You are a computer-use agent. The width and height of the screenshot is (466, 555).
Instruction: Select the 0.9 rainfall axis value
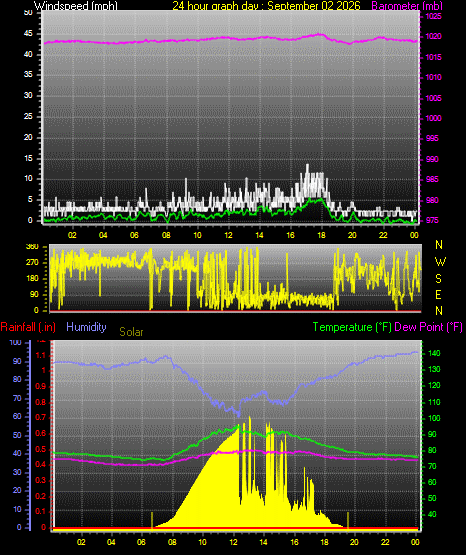point(41,386)
